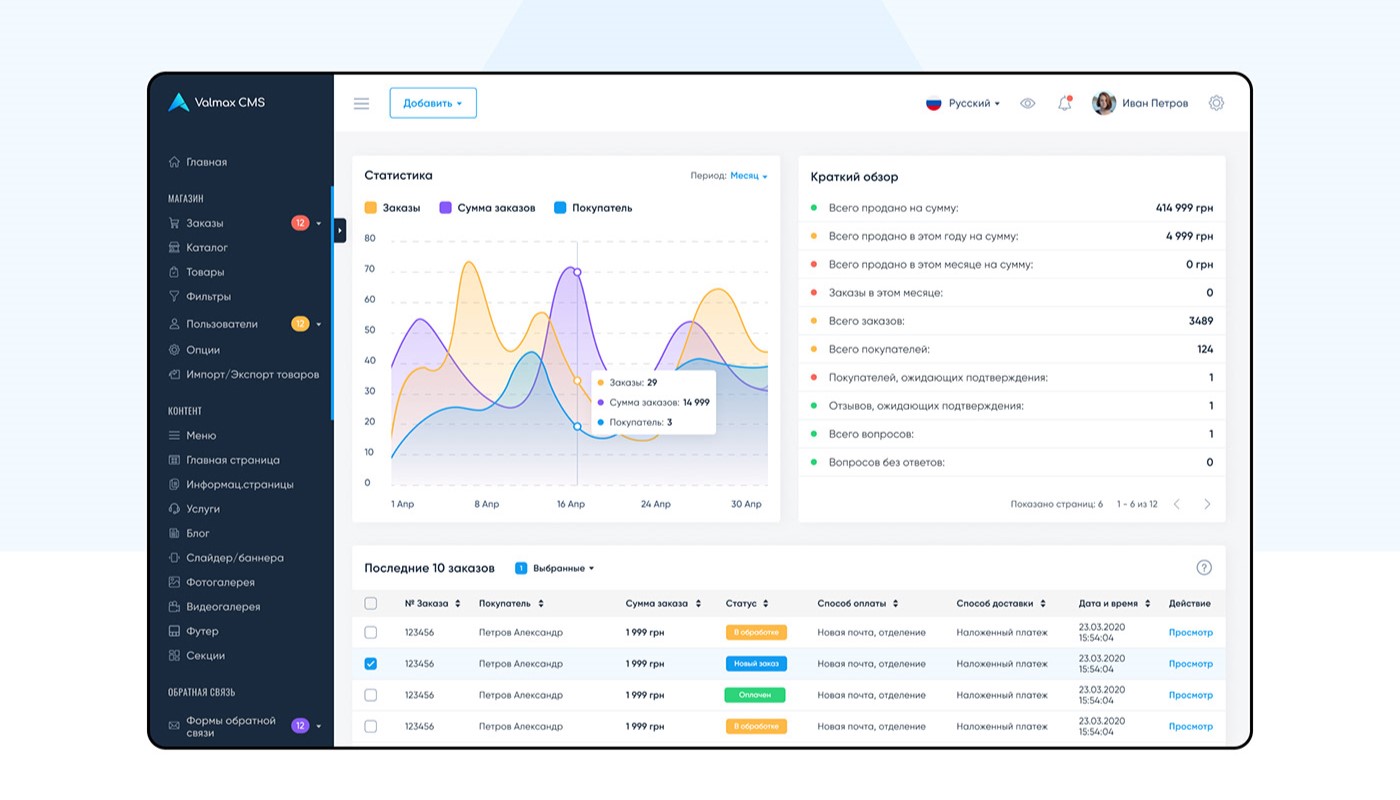Open the Добавить dropdown
The width and height of the screenshot is (1400, 800).
pos(432,103)
